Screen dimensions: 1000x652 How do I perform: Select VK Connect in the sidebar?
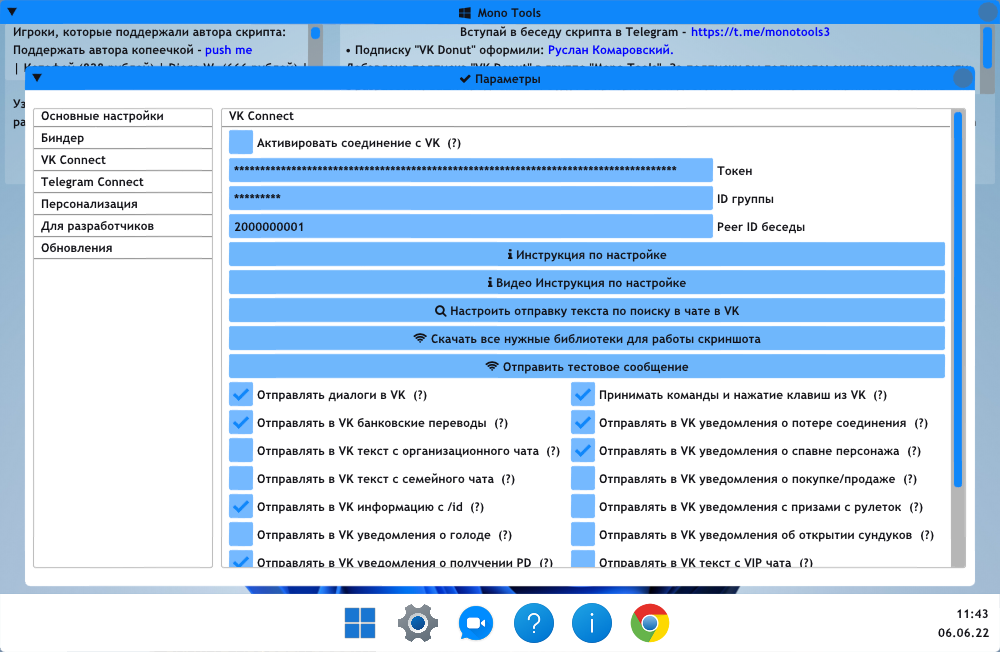coord(122,160)
